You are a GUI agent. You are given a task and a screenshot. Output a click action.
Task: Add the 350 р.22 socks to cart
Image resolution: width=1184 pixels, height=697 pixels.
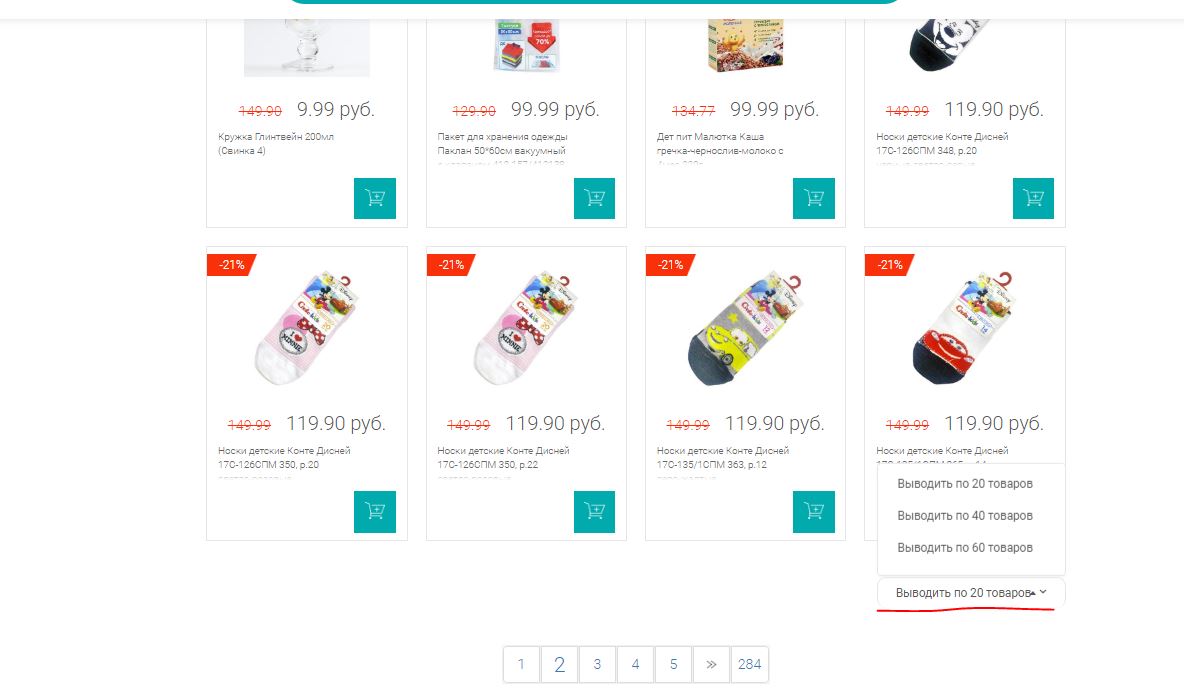point(594,511)
